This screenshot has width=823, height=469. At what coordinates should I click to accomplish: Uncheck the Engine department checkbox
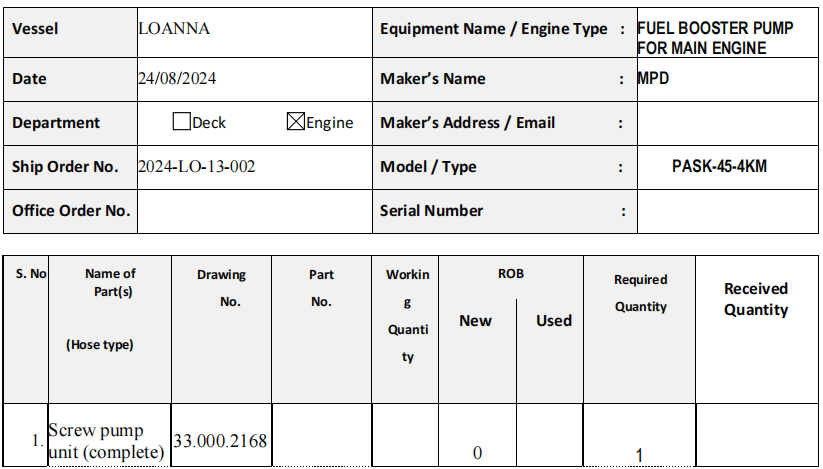click(295, 122)
